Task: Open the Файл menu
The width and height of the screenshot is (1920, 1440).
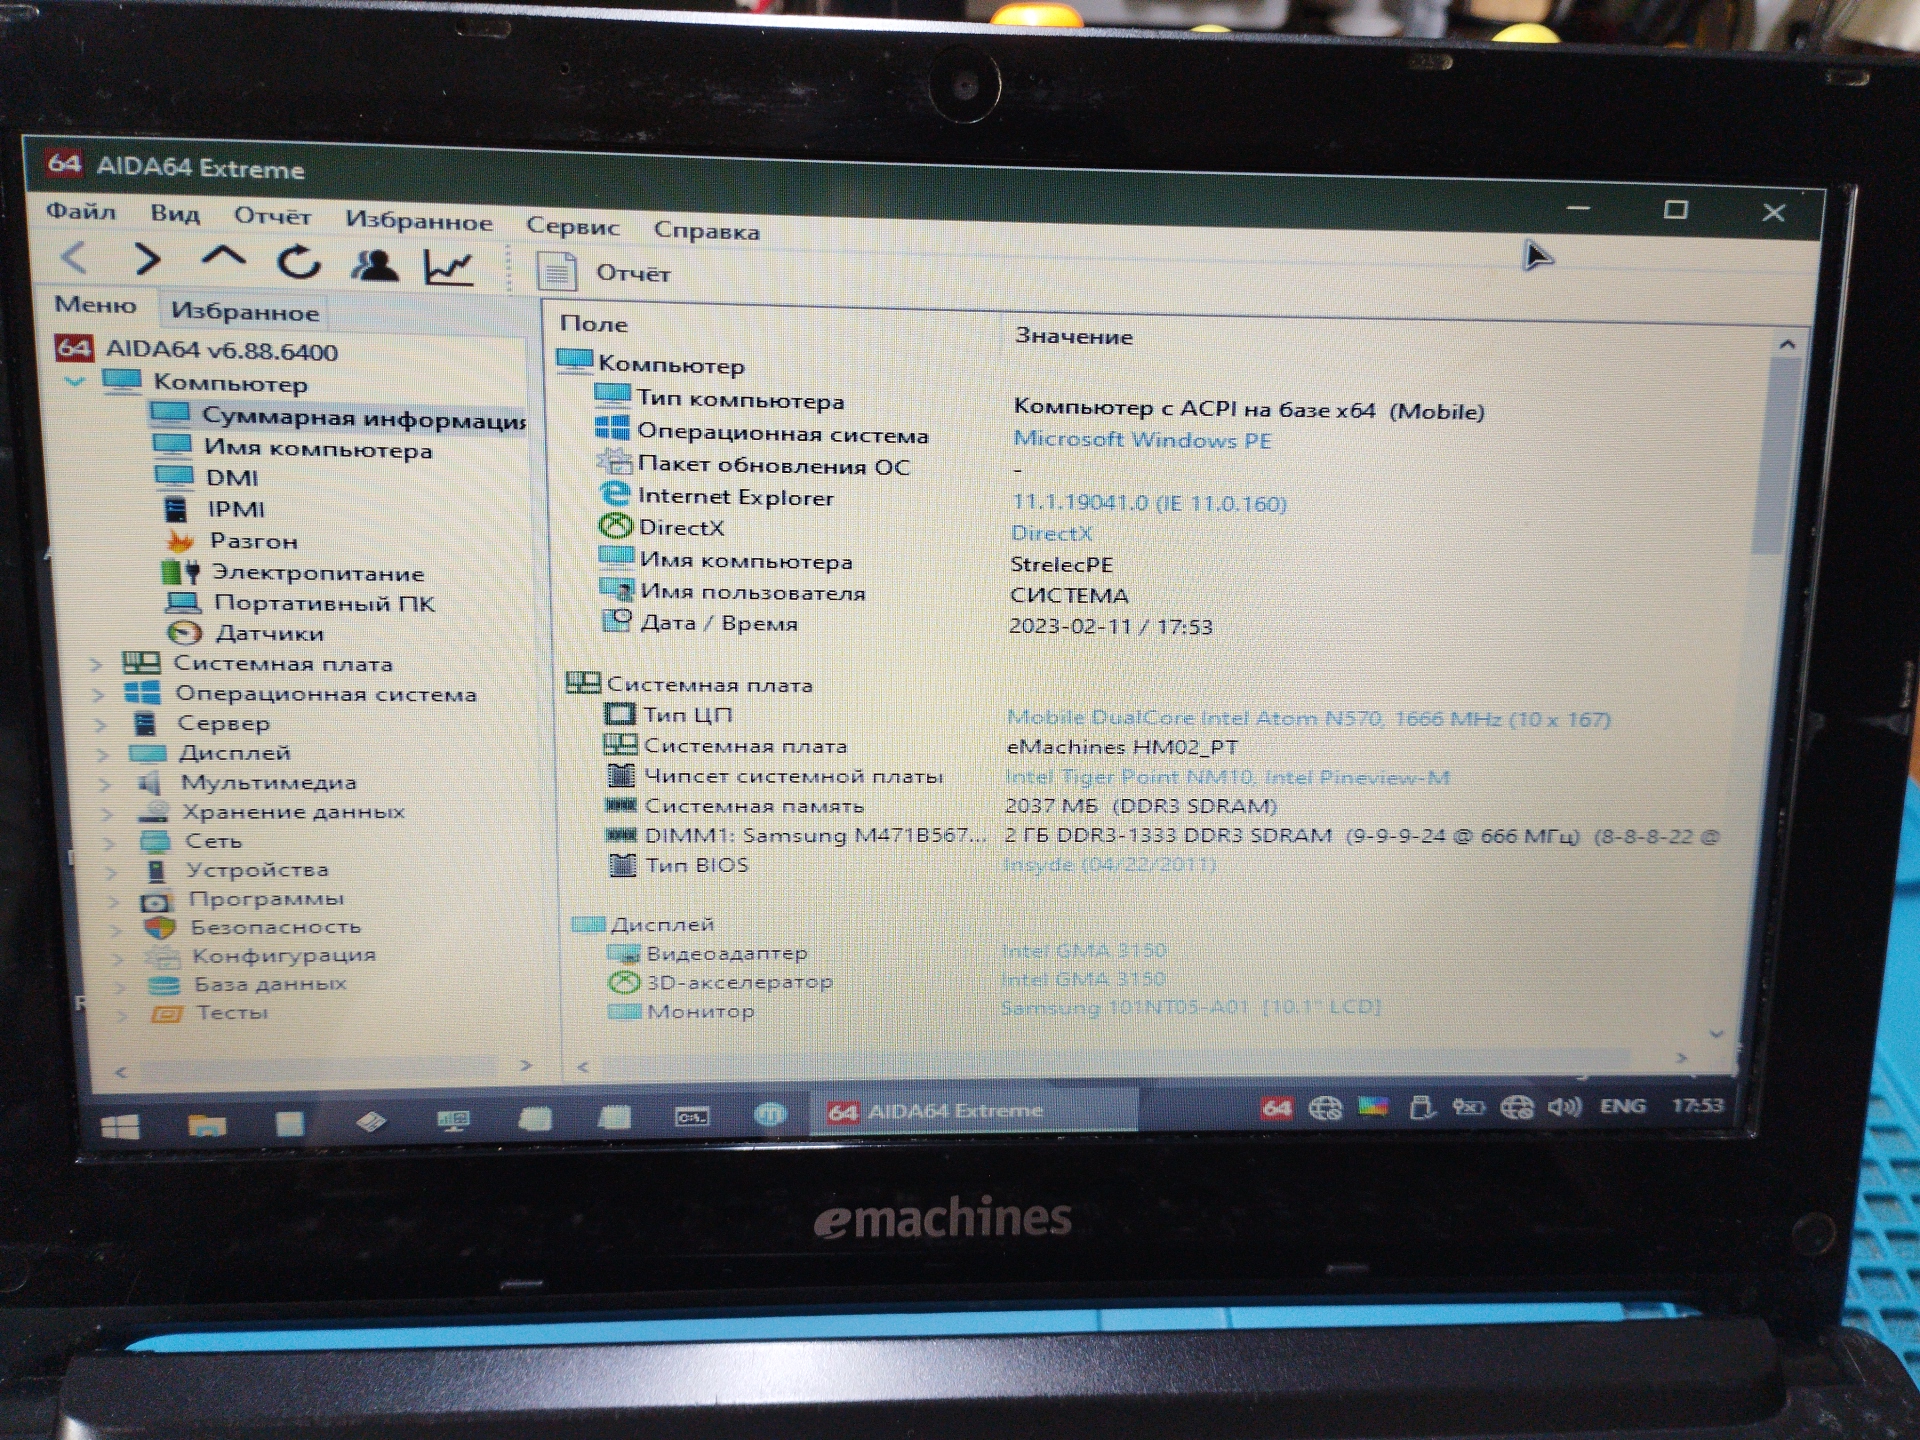Action: tap(81, 211)
